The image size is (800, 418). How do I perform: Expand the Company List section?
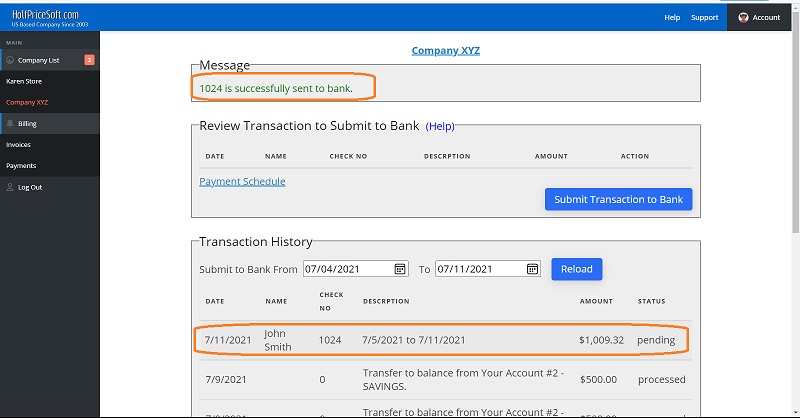pos(40,60)
